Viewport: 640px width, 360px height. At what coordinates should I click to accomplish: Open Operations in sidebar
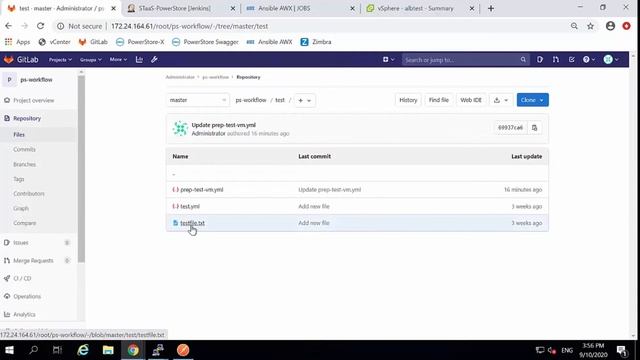(x=27, y=297)
